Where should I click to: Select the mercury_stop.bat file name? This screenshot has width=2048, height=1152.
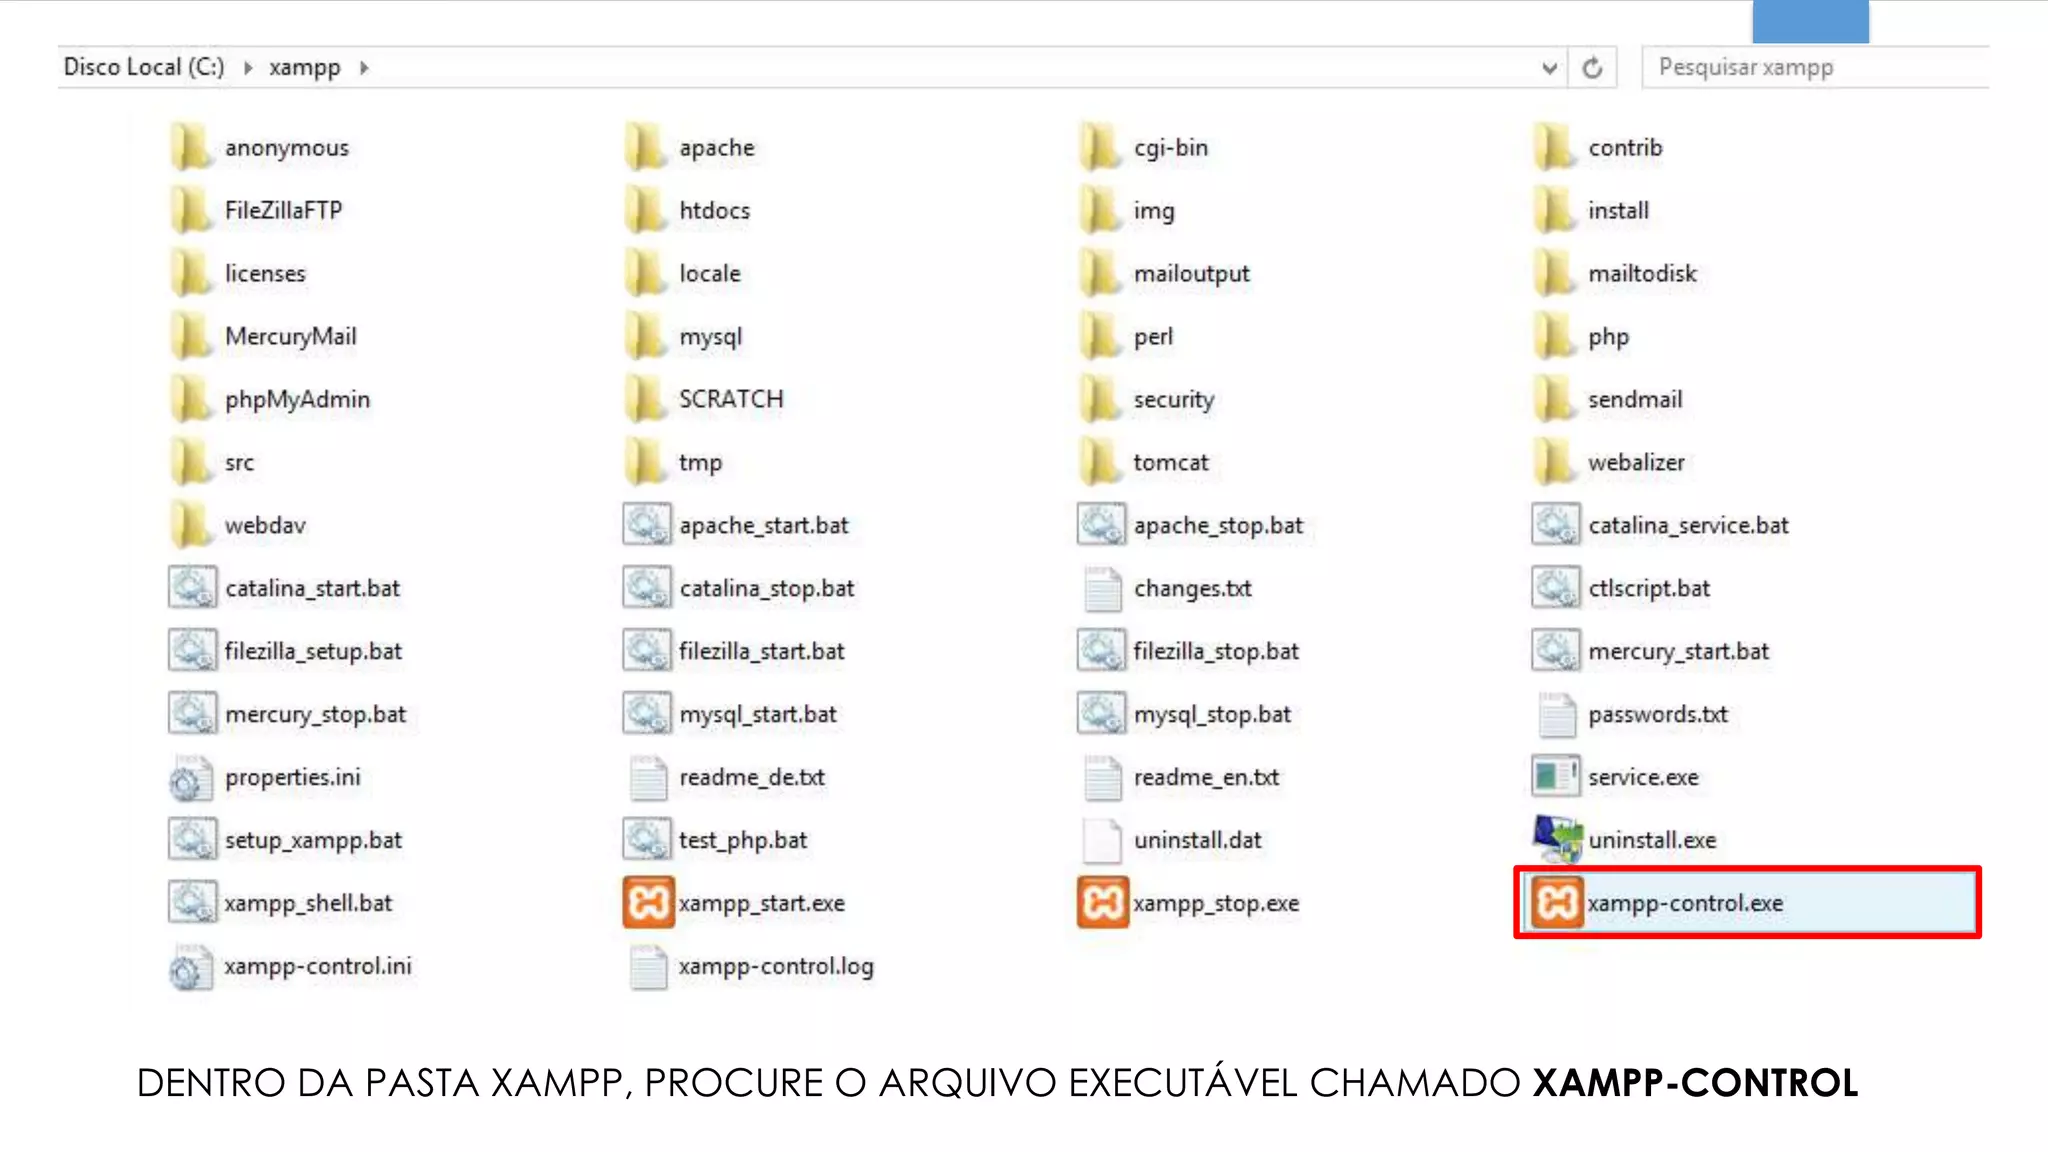click(316, 715)
